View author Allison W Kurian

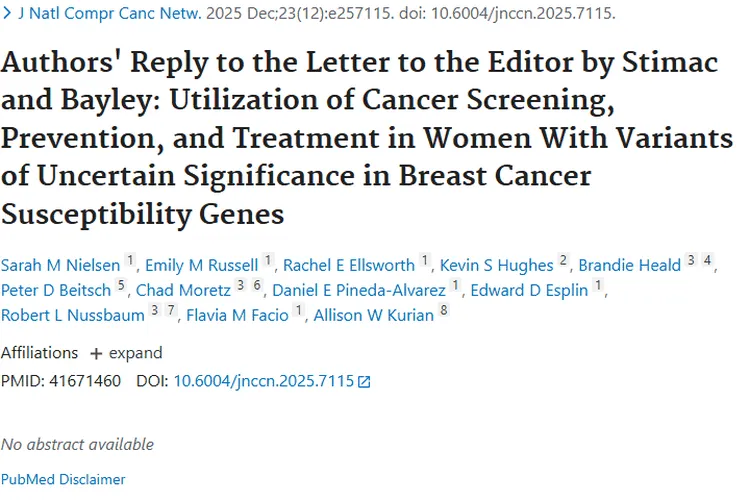click(x=373, y=315)
